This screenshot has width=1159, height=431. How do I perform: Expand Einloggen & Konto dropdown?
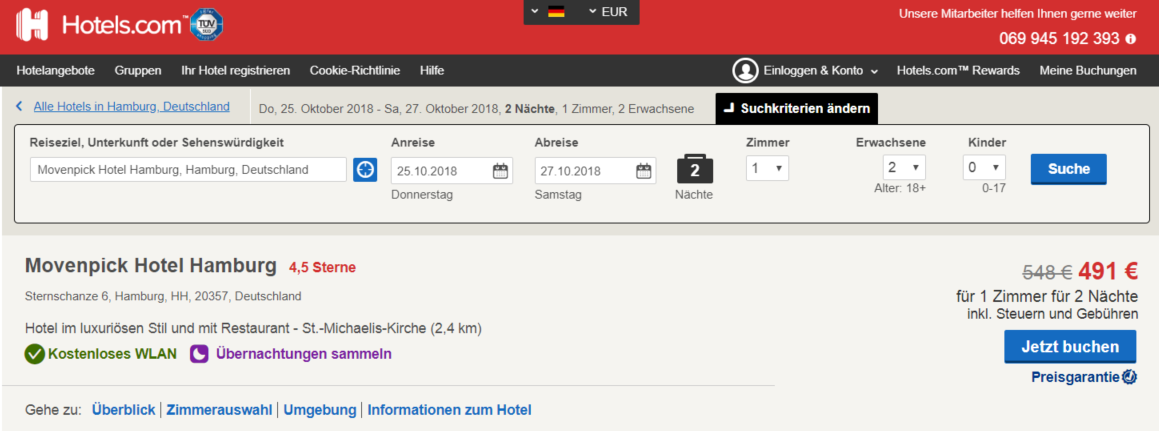point(820,71)
